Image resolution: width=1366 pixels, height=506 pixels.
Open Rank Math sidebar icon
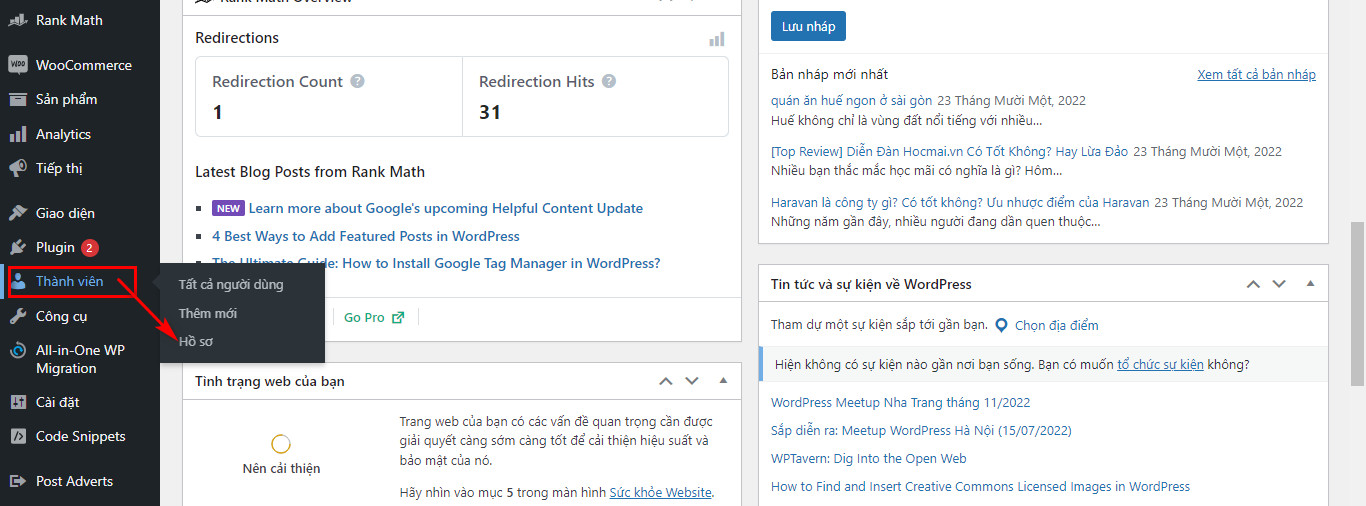pos(18,20)
